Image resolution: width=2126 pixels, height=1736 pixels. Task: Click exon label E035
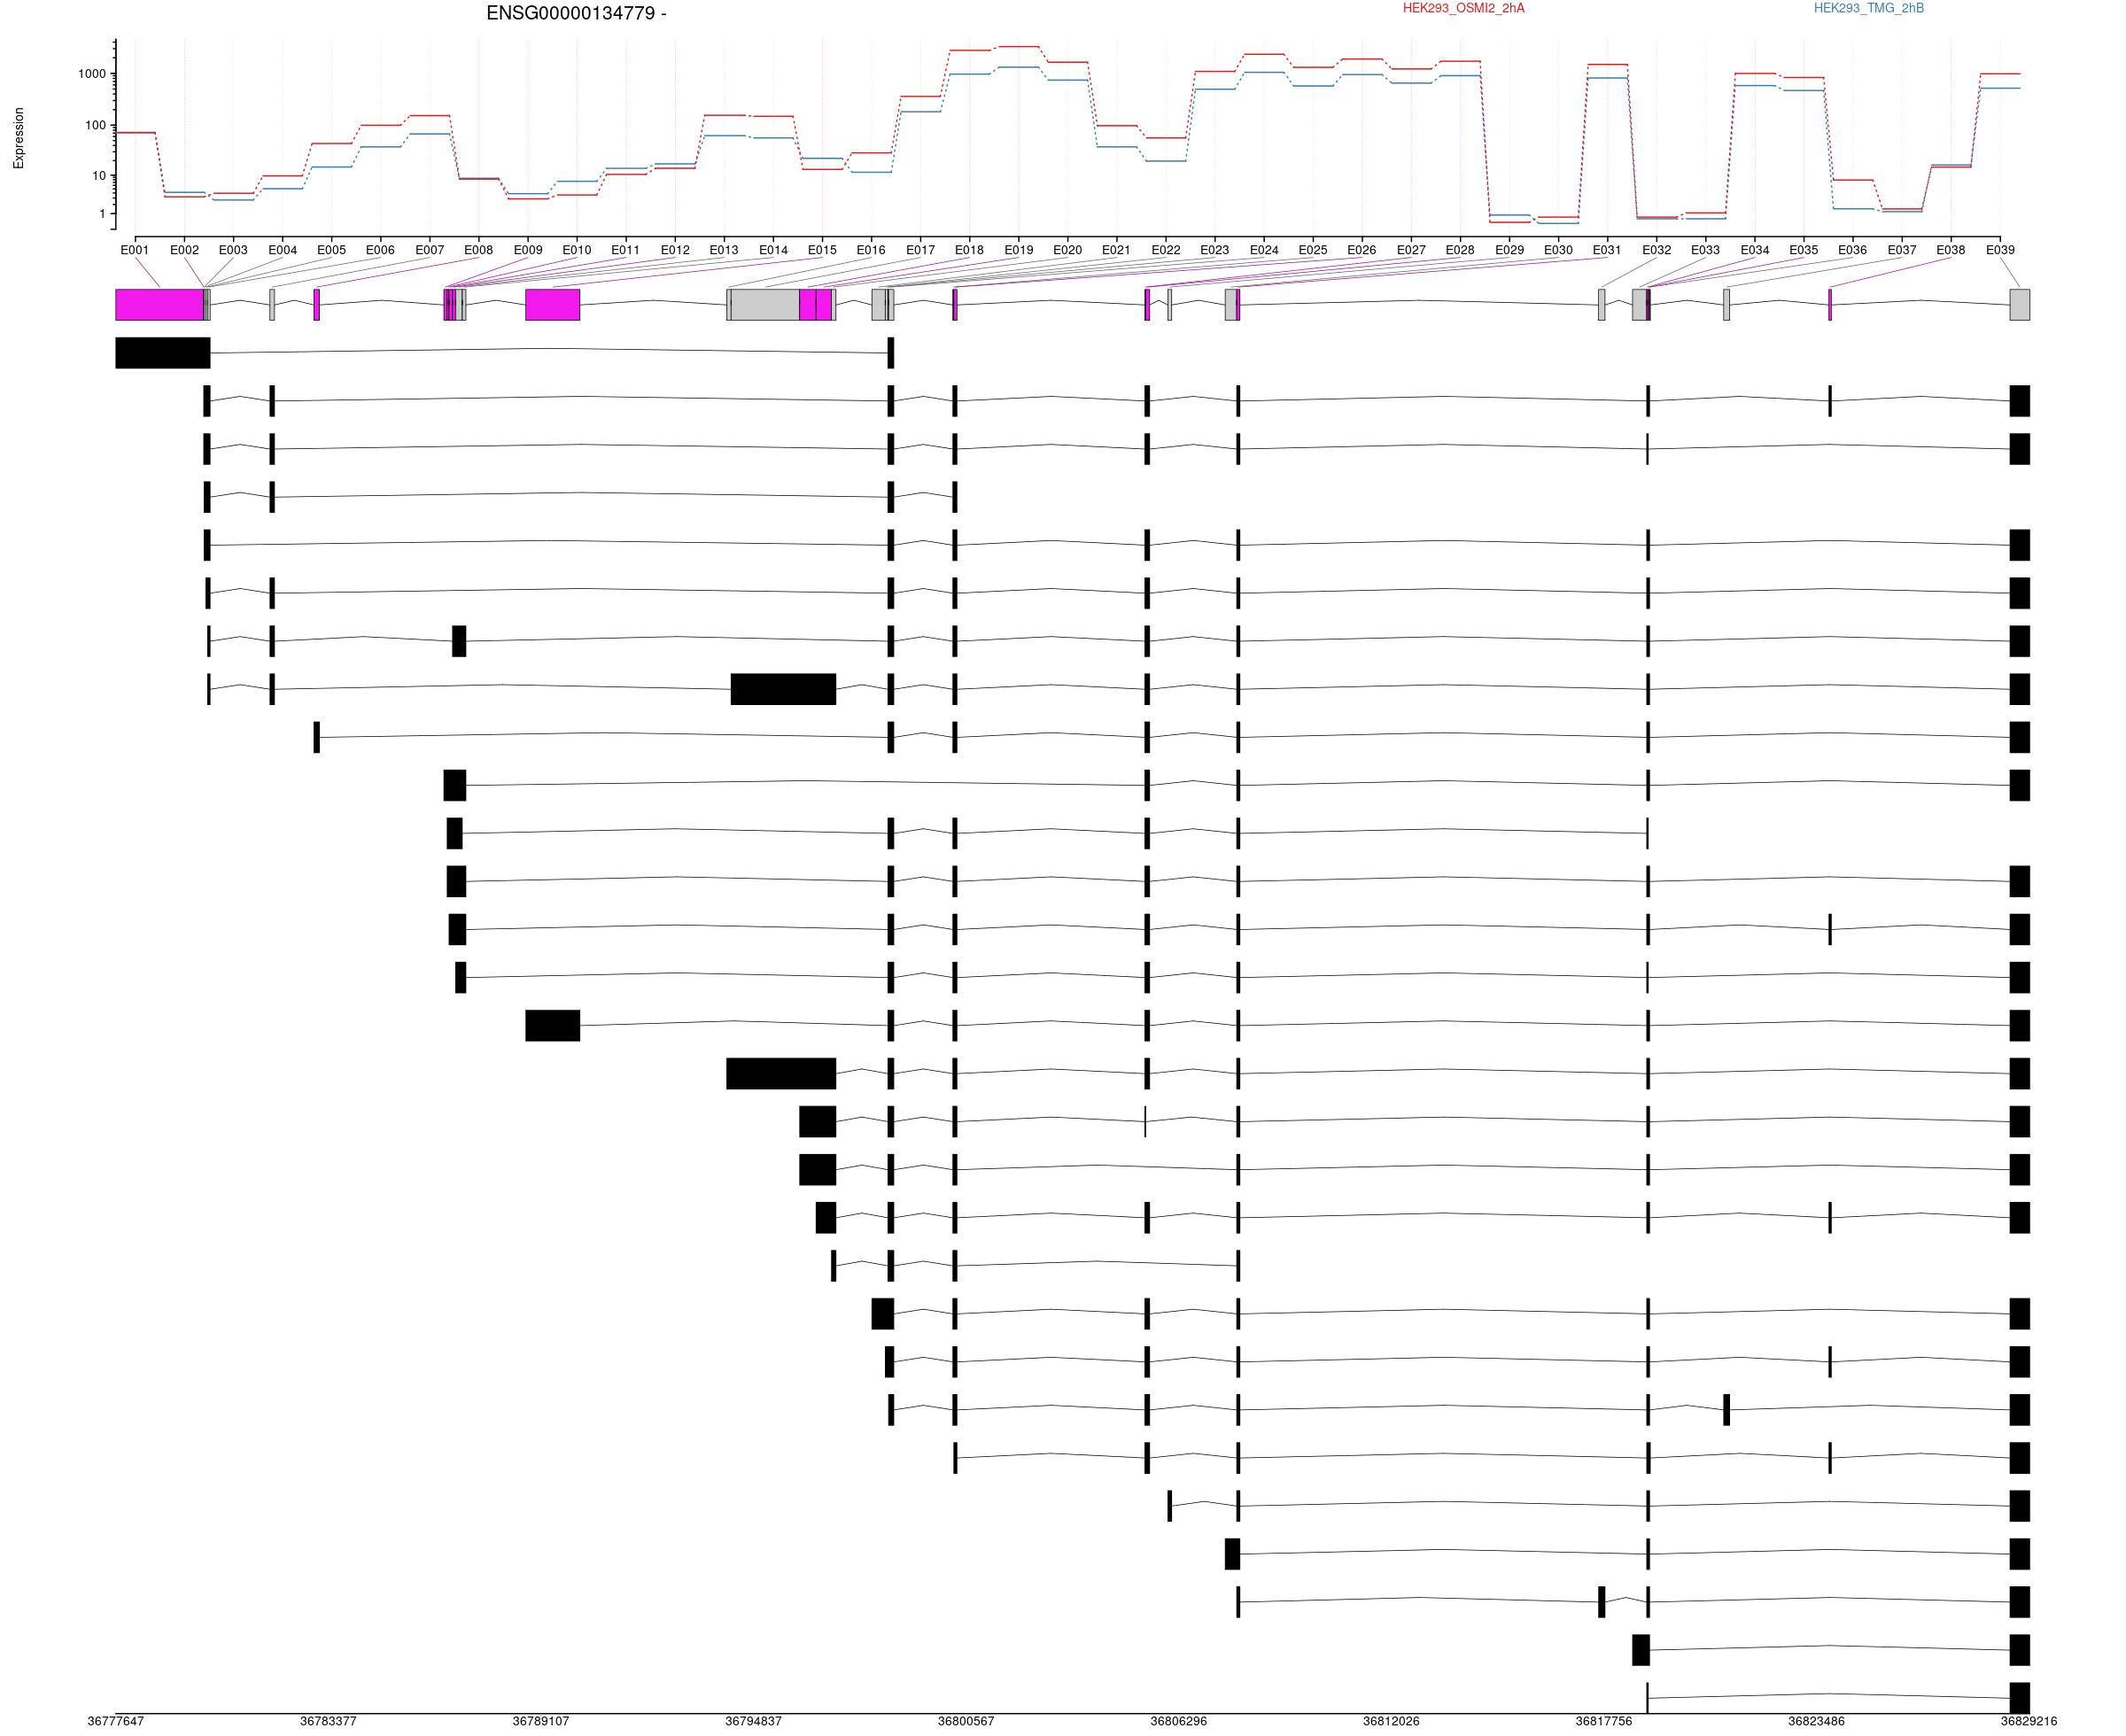pyautogui.click(x=1803, y=250)
